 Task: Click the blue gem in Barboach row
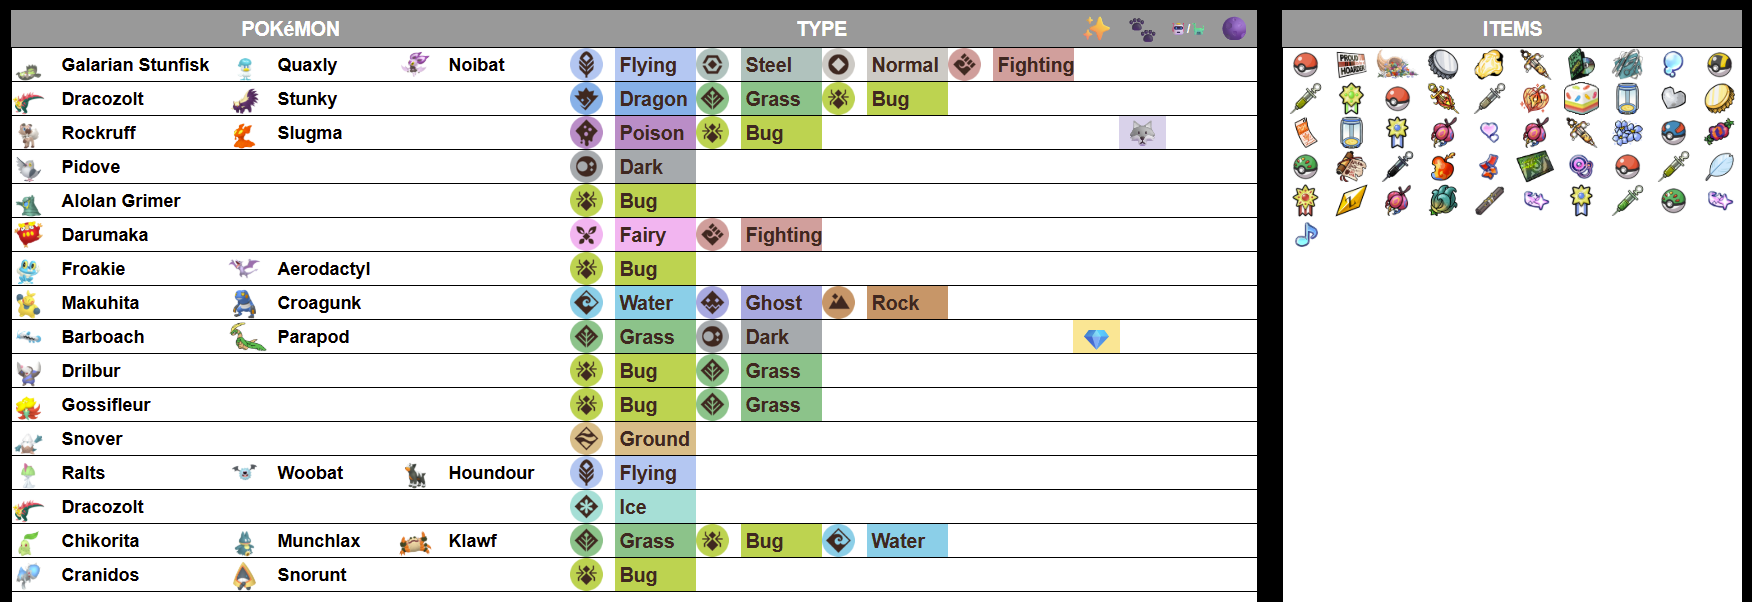point(1096,338)
